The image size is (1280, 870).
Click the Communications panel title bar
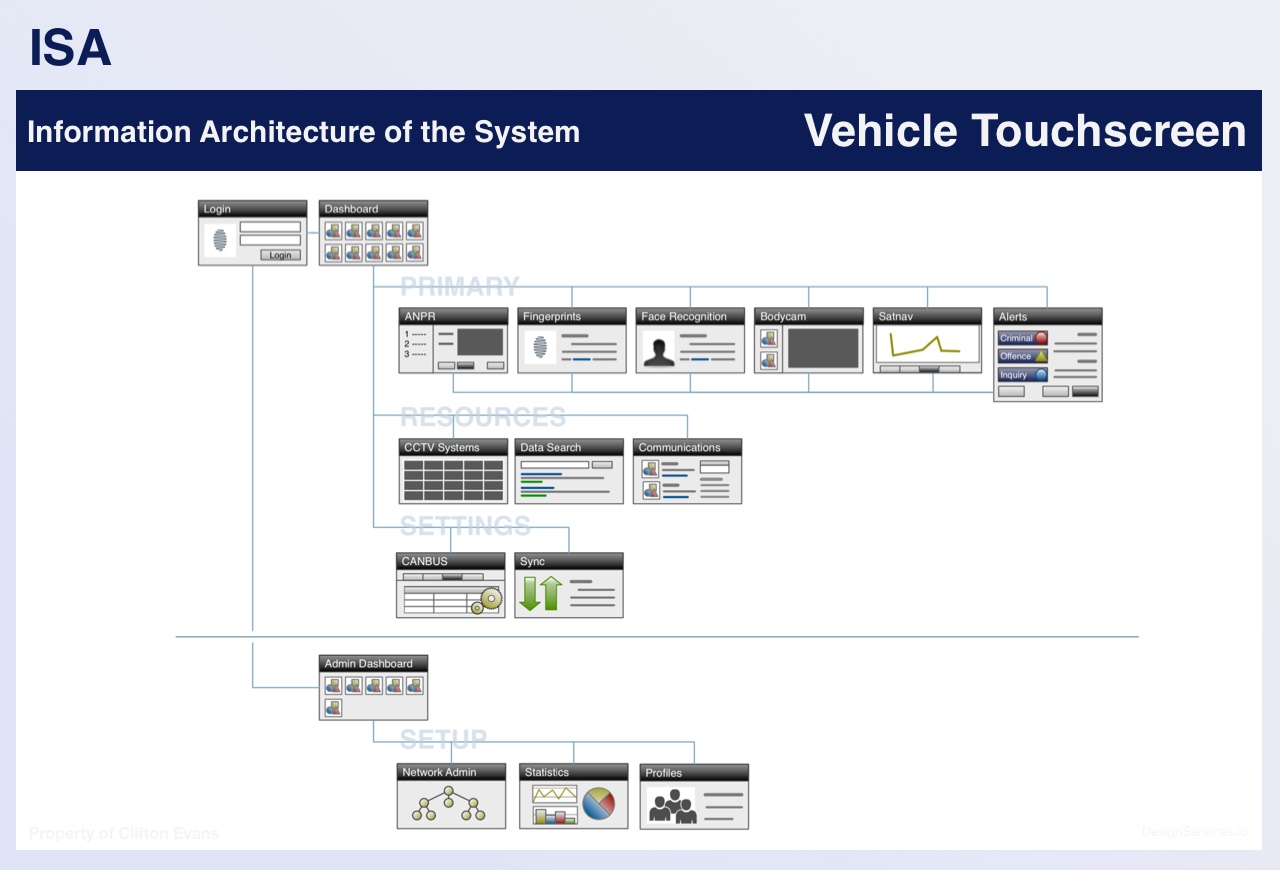687,448
